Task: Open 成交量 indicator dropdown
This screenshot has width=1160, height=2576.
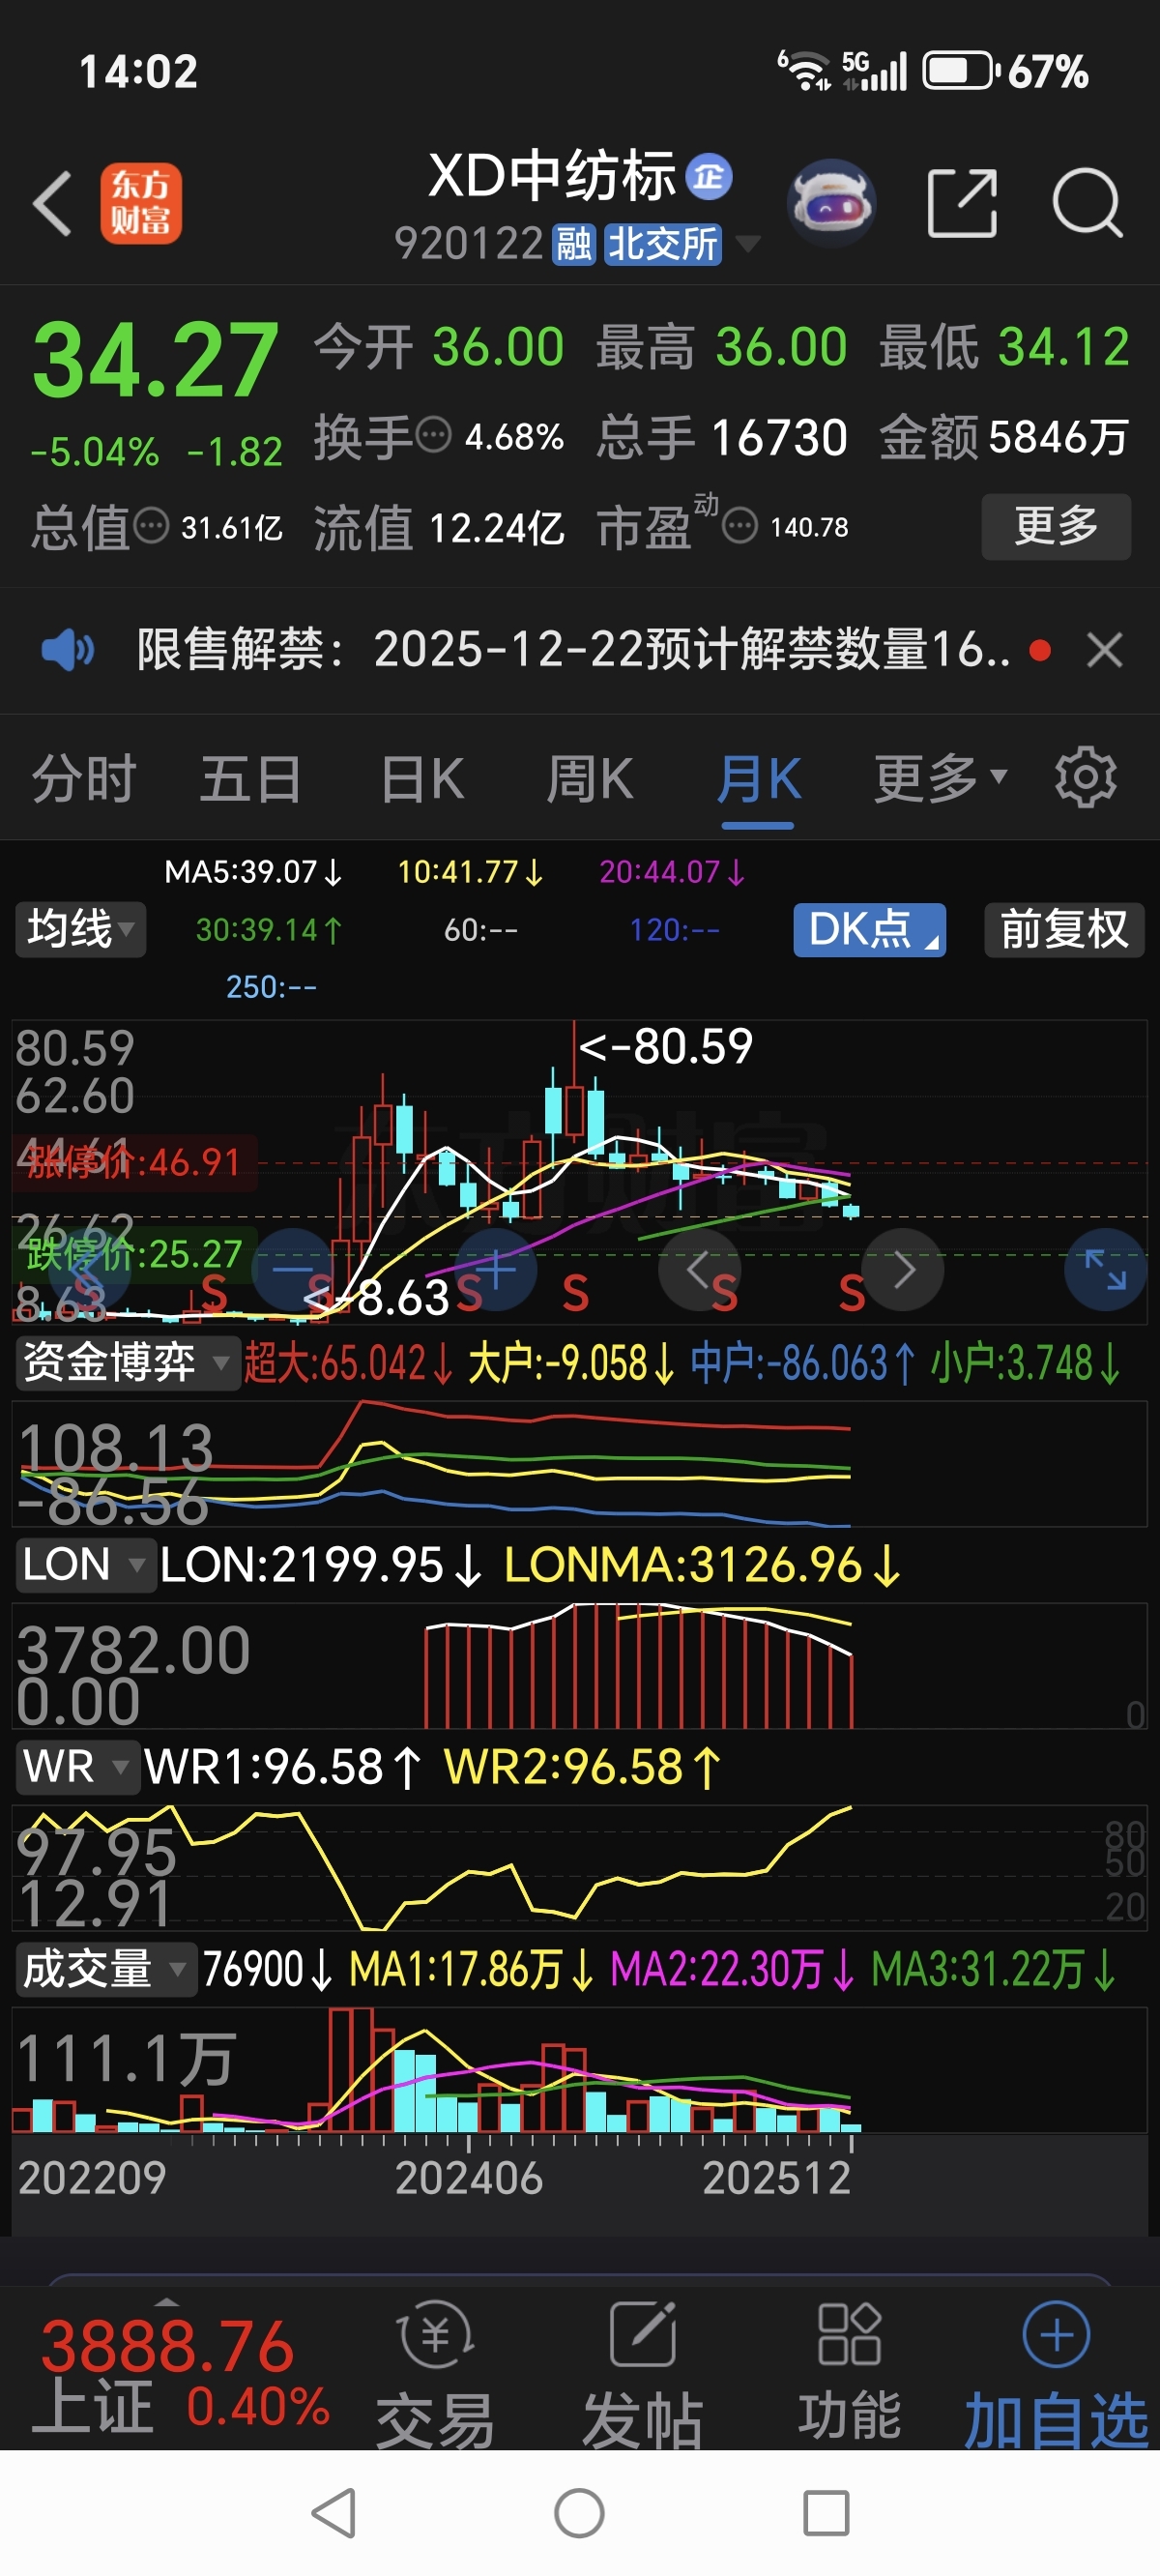Action: [x=106, y=1969]
